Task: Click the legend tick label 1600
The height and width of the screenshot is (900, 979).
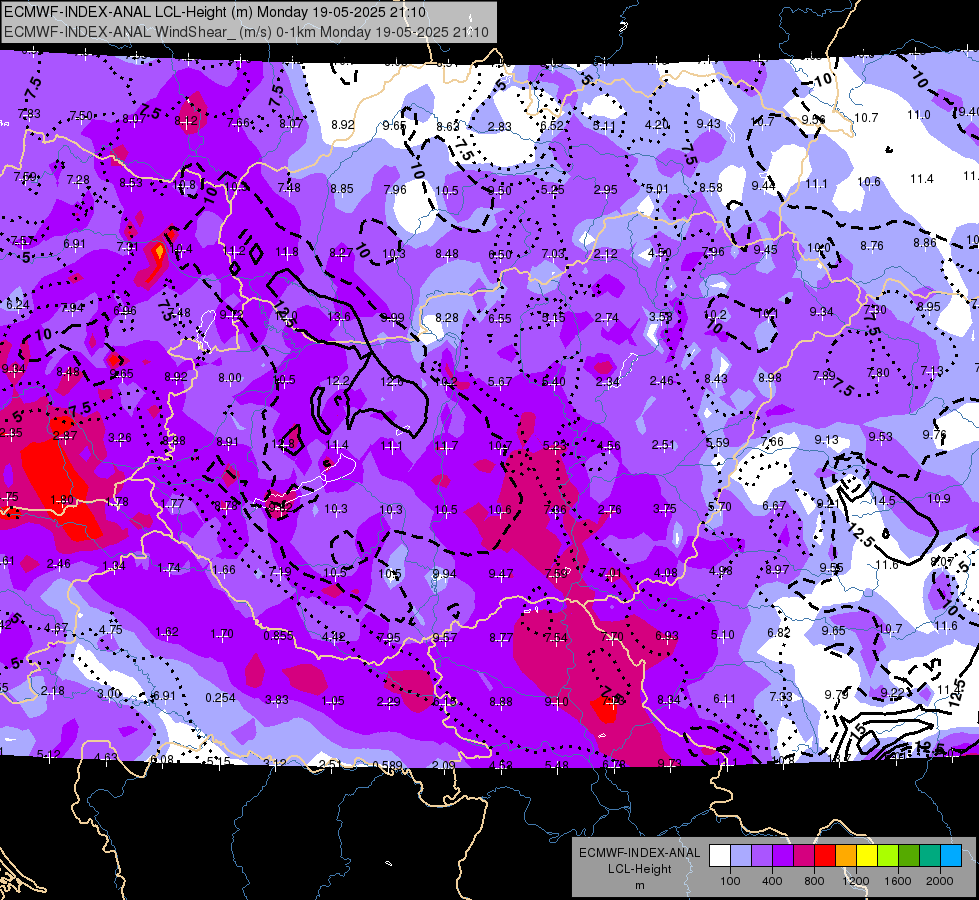Action: [897, 881]
